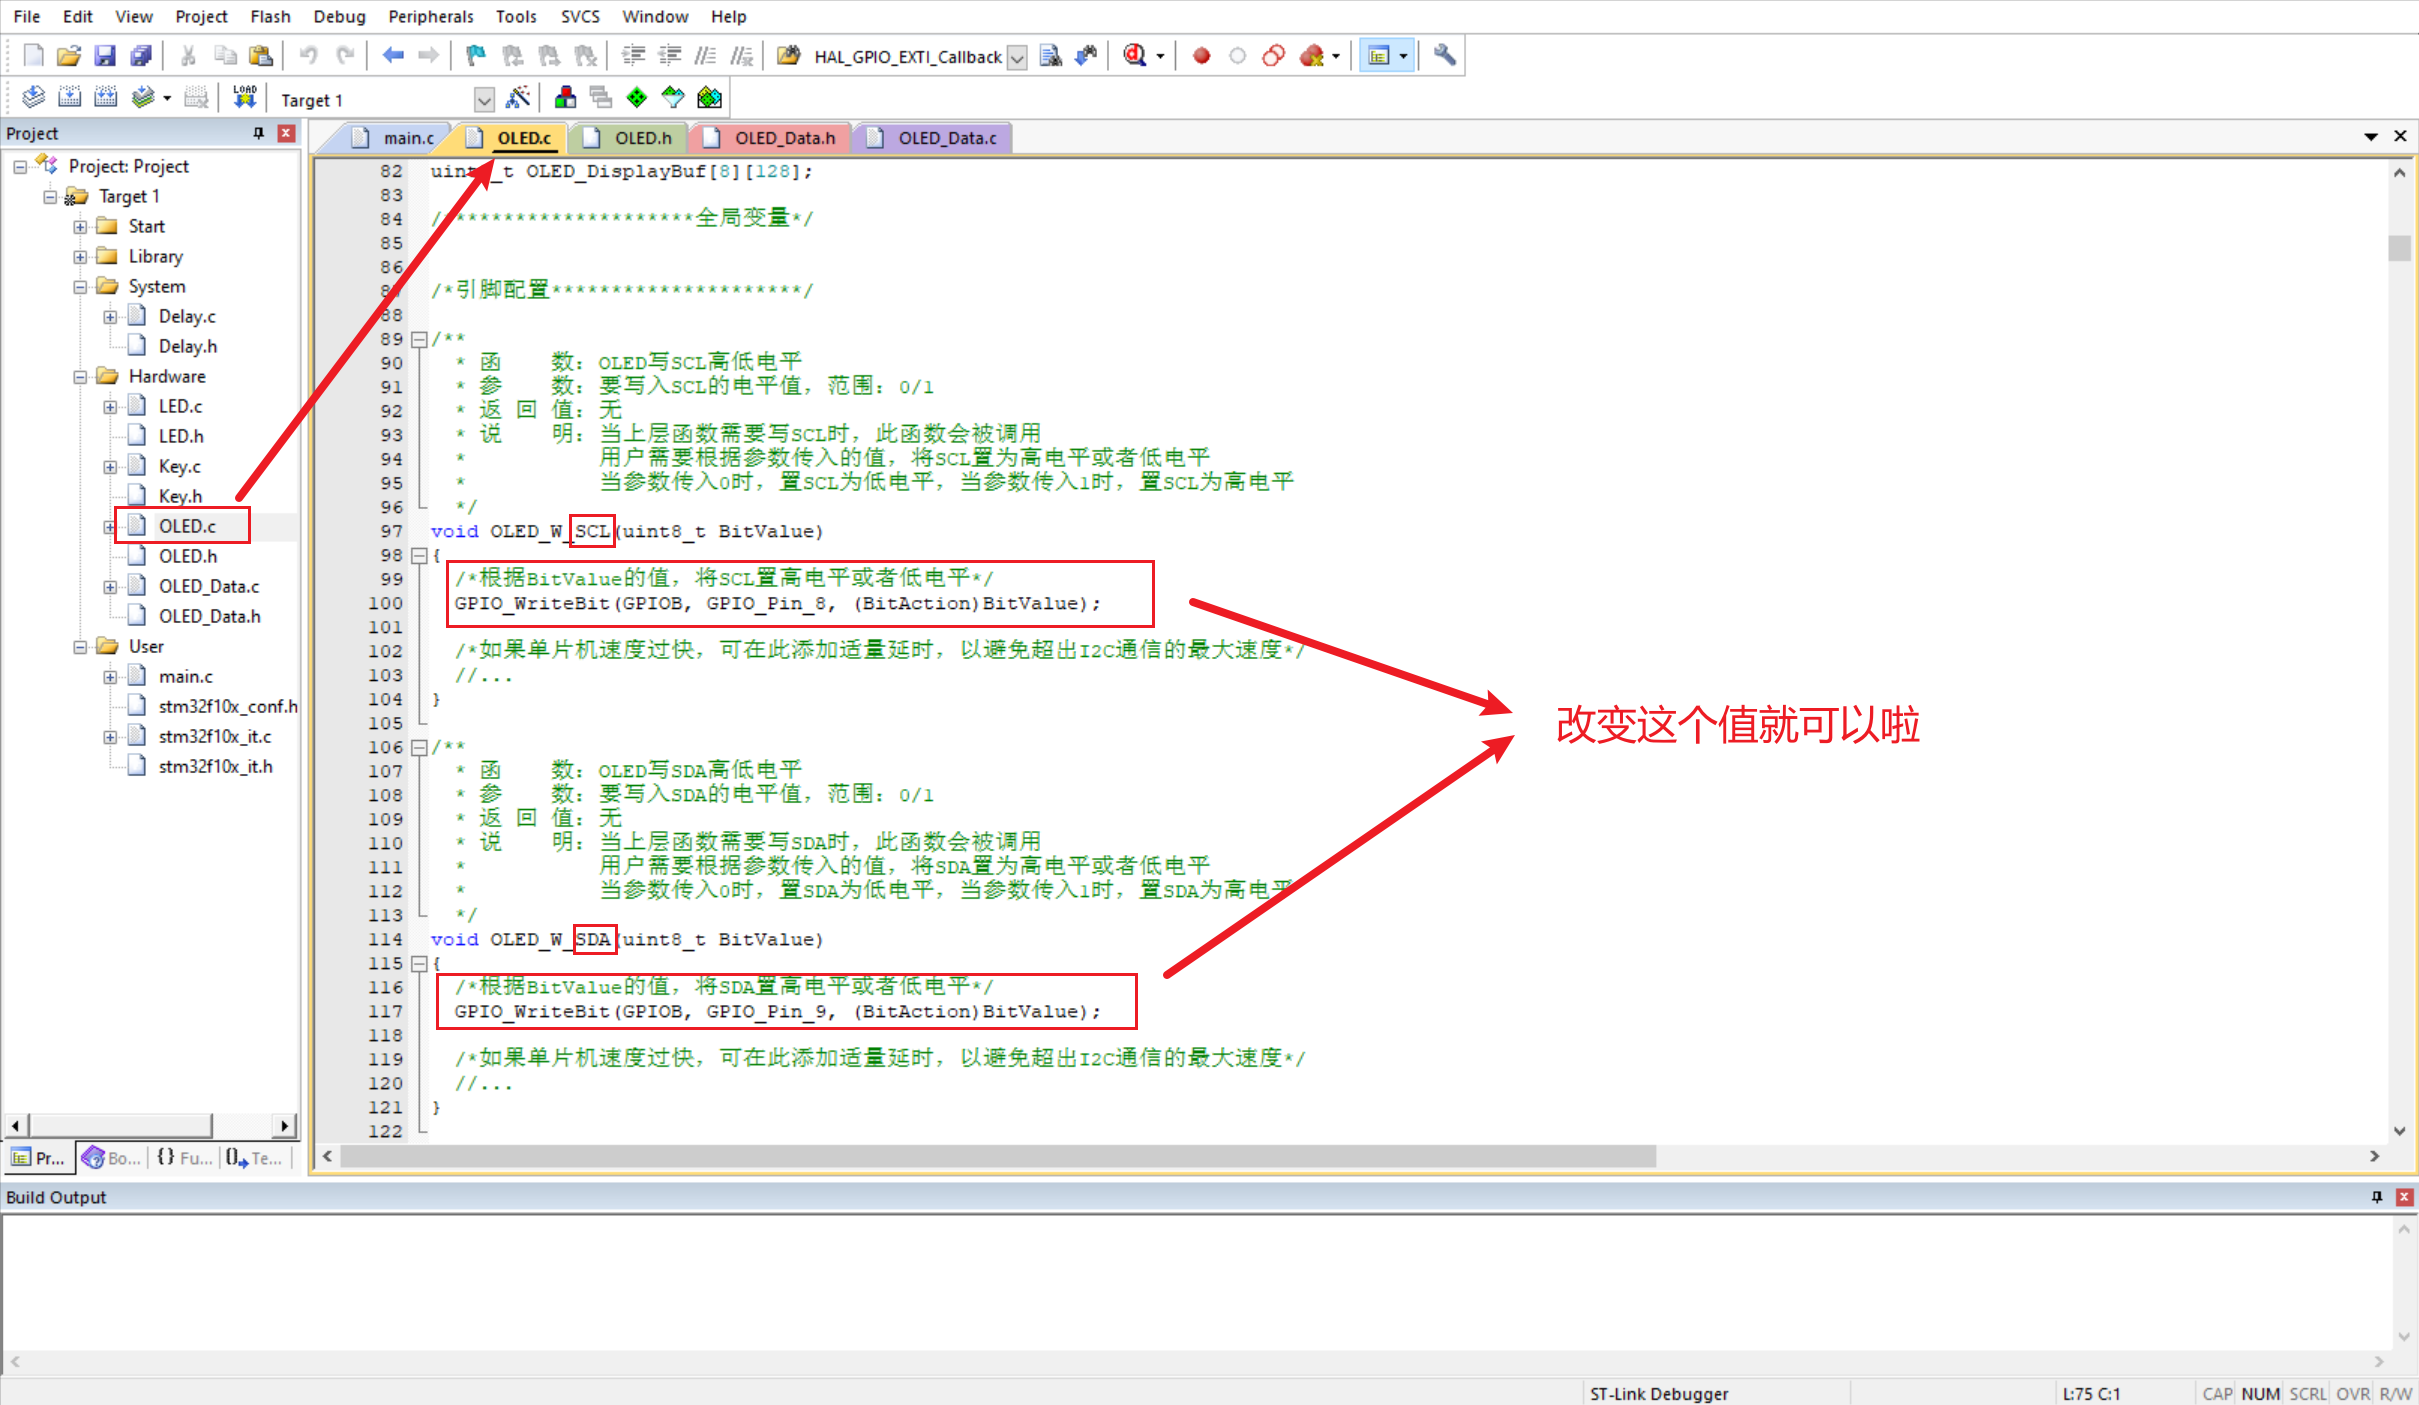Open Find in Files icon
This screenshot has height=1405, width=2419.
789,56
